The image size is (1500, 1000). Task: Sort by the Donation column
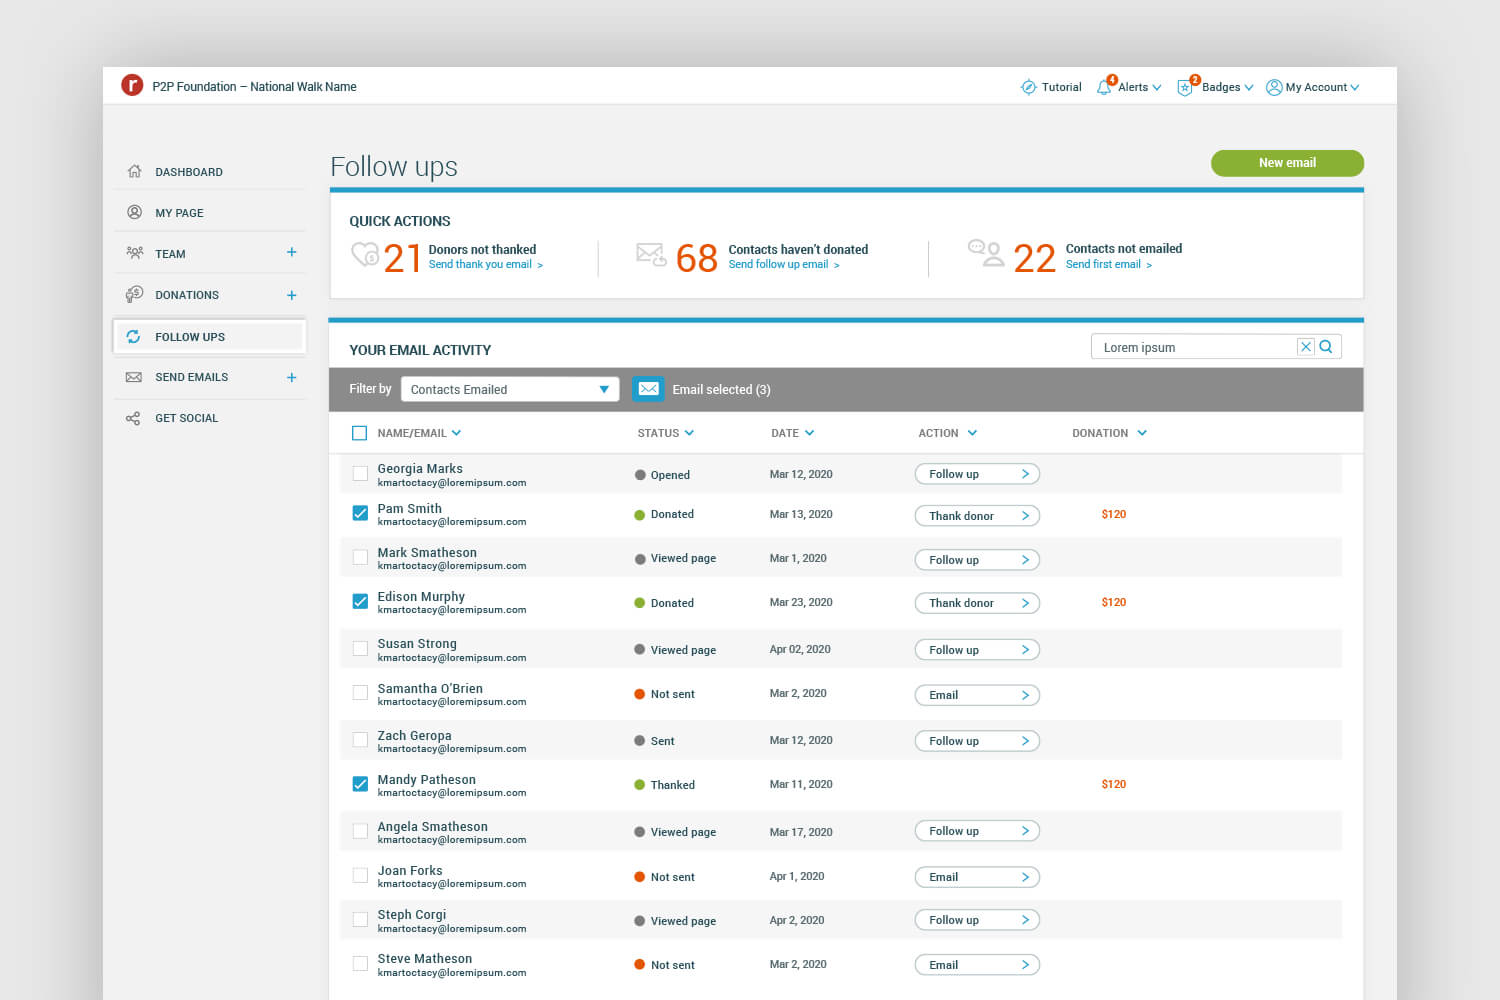[x=1110, y=433]
